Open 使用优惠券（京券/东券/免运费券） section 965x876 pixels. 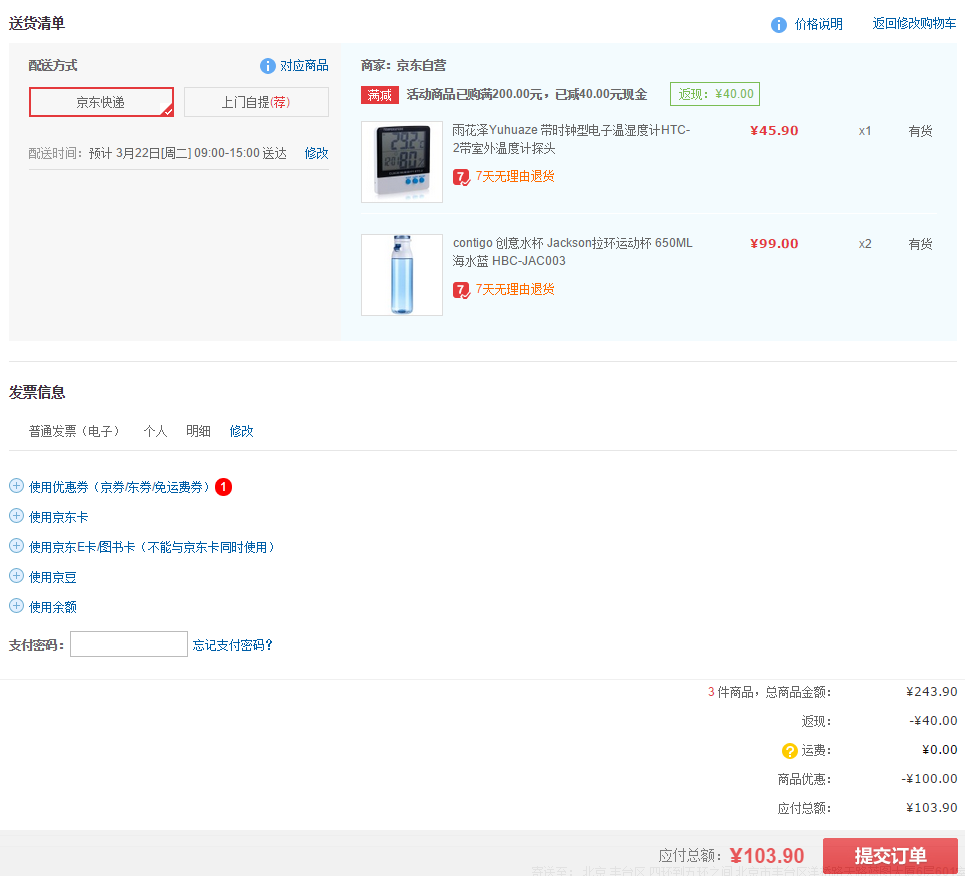pyautogui.click(x=119, y=488)
